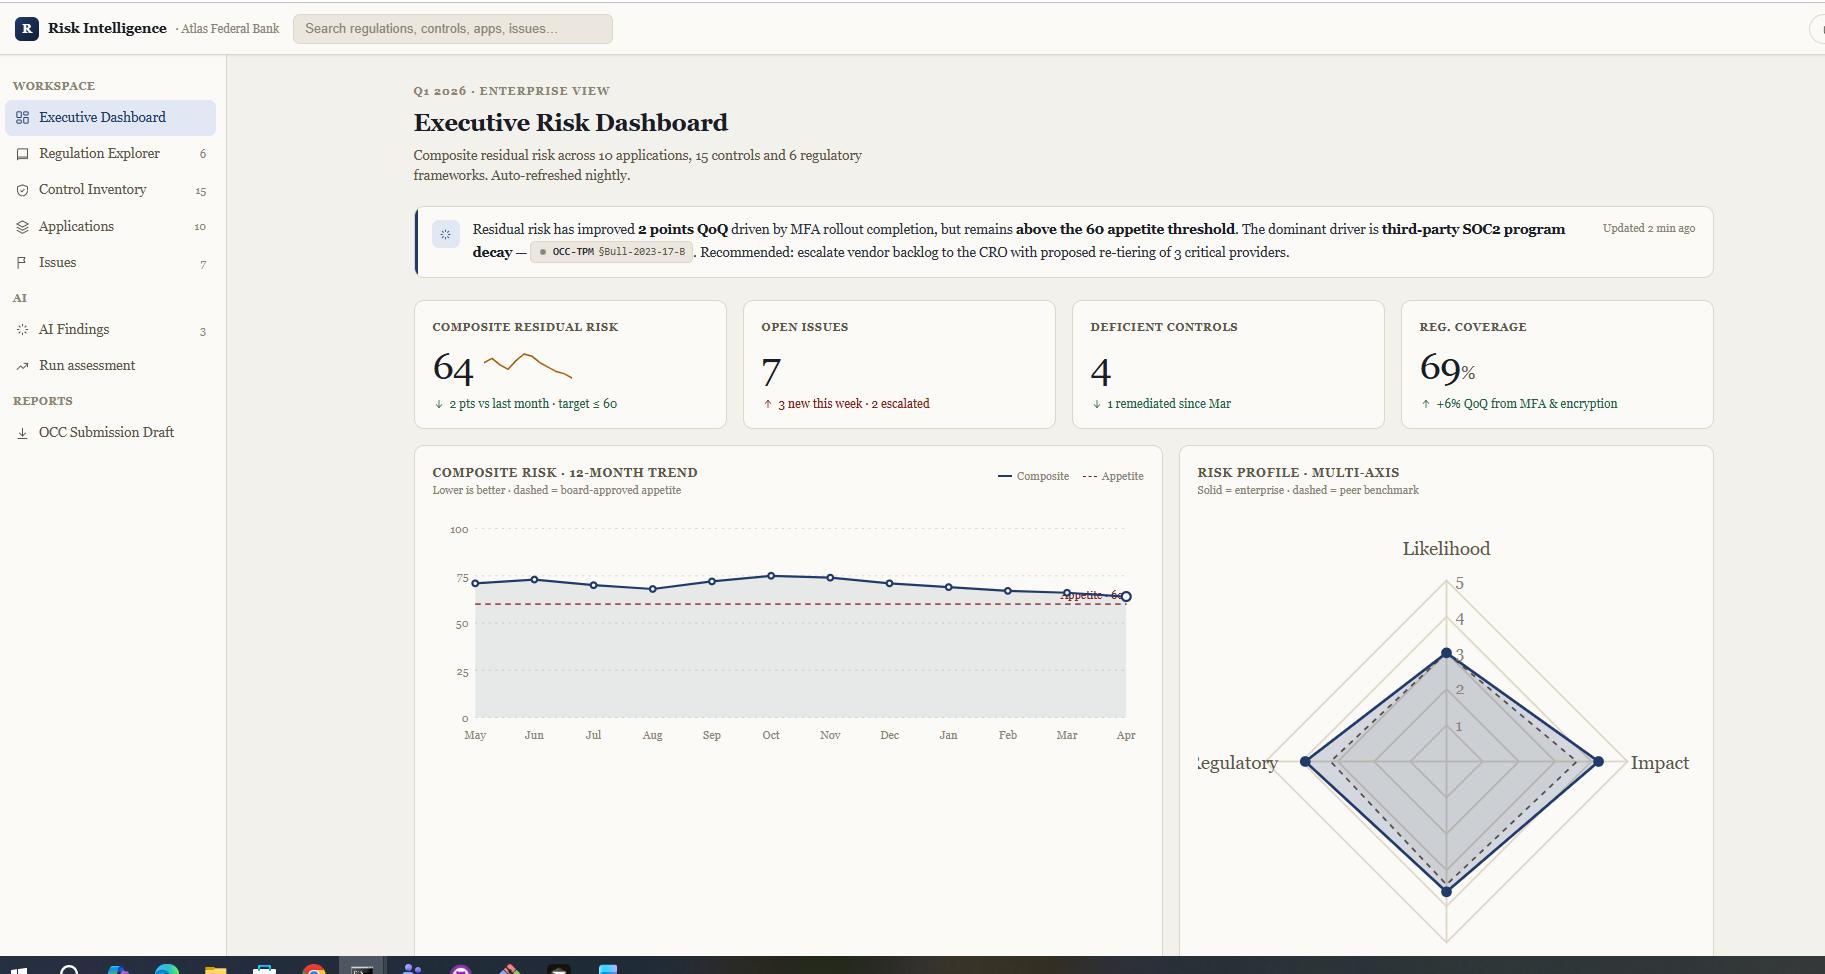This screenshot has height=974, width=1825.
Task: Click the Issues flag icon
Action: coord(22,263)
